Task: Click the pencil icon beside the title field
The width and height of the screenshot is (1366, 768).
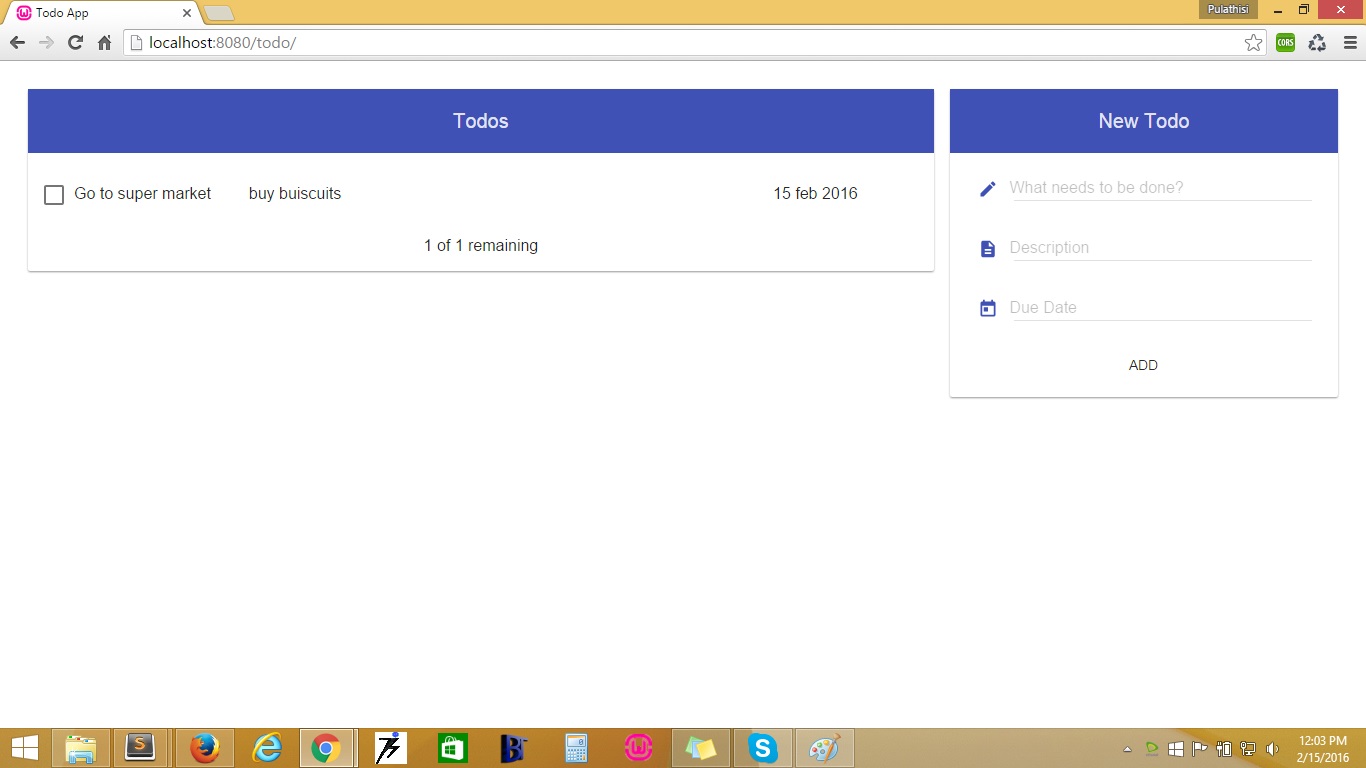Action: (x=988, y=189)
